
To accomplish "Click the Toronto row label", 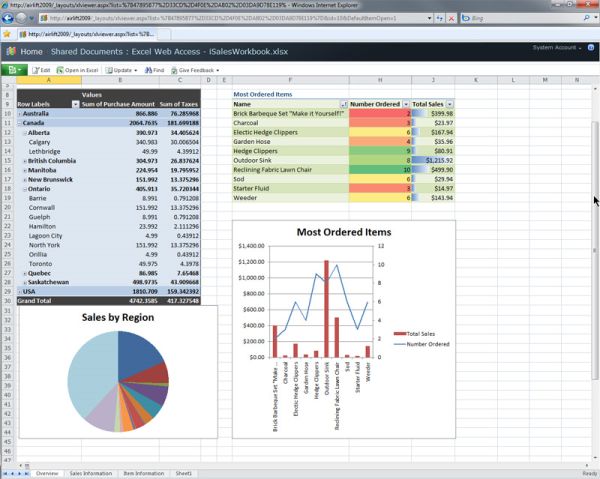I will tap(40, 264).
